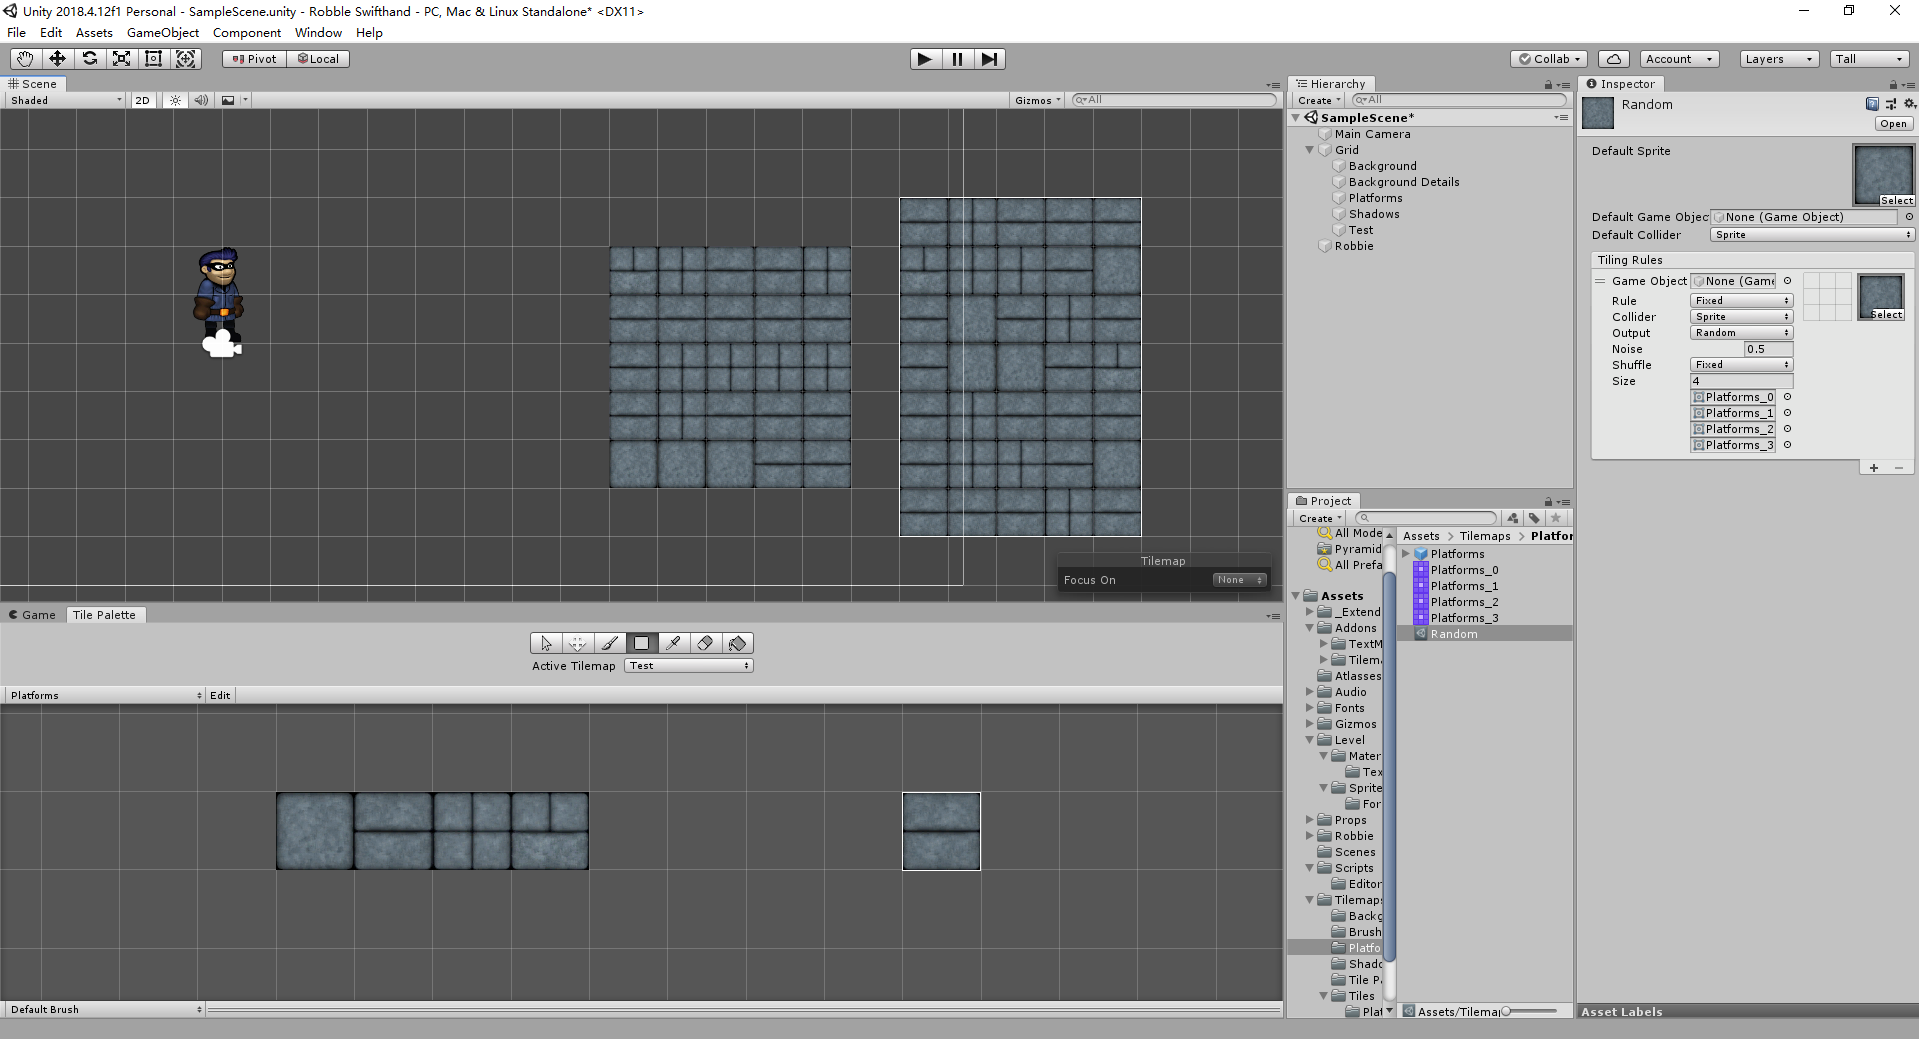Select the flood fill bucket tool
This screenshot has height=1039, width=1919.
[738, 643]
